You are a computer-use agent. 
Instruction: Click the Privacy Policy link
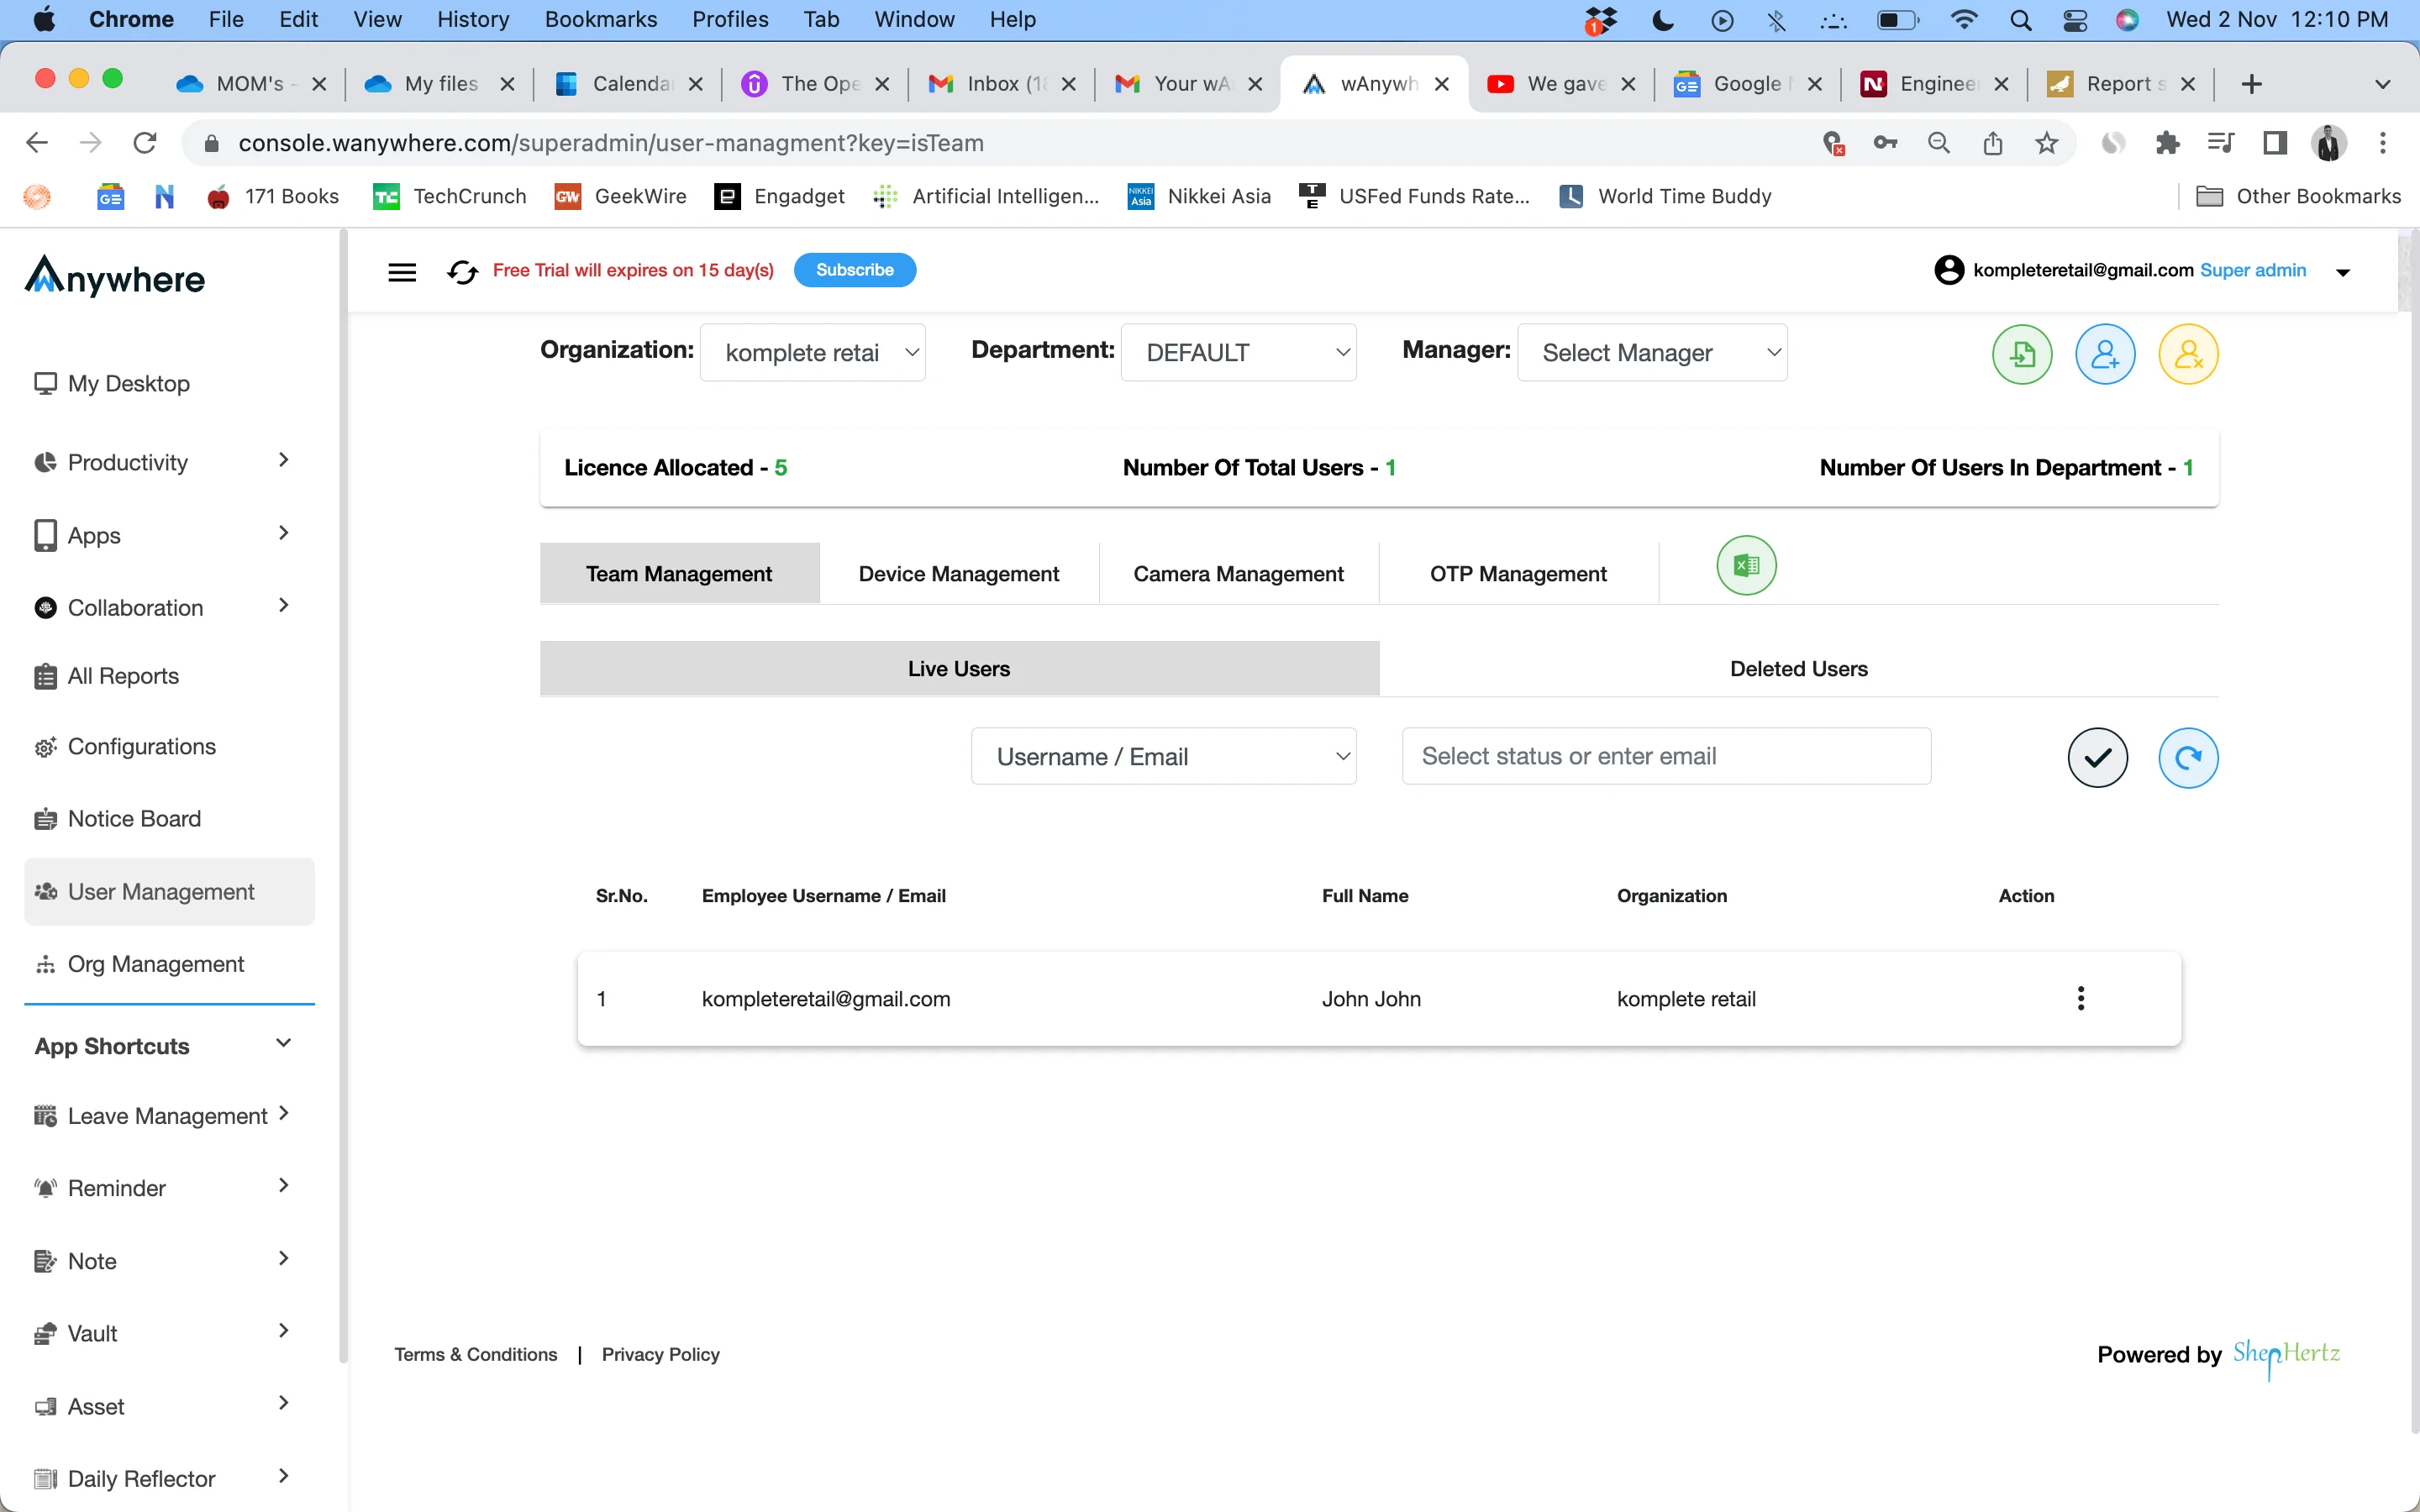pos(660,1353)
